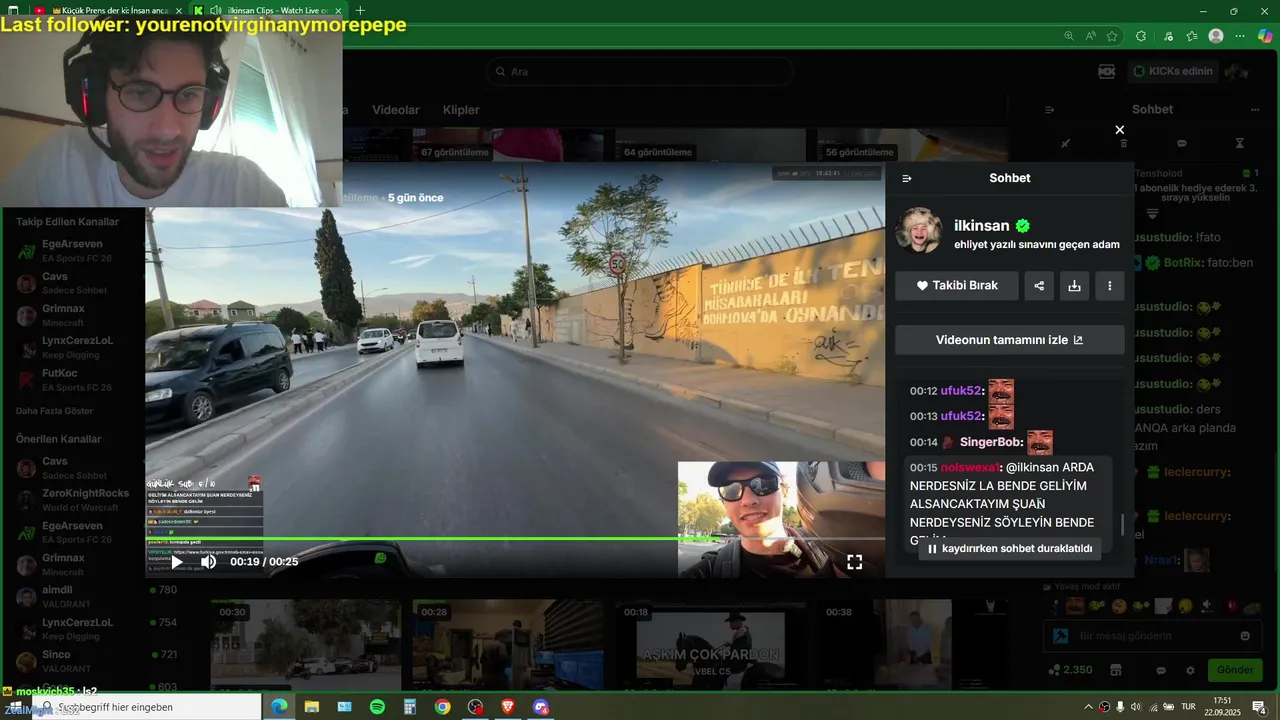Open the 00:28 clip thumbnail

507,645
